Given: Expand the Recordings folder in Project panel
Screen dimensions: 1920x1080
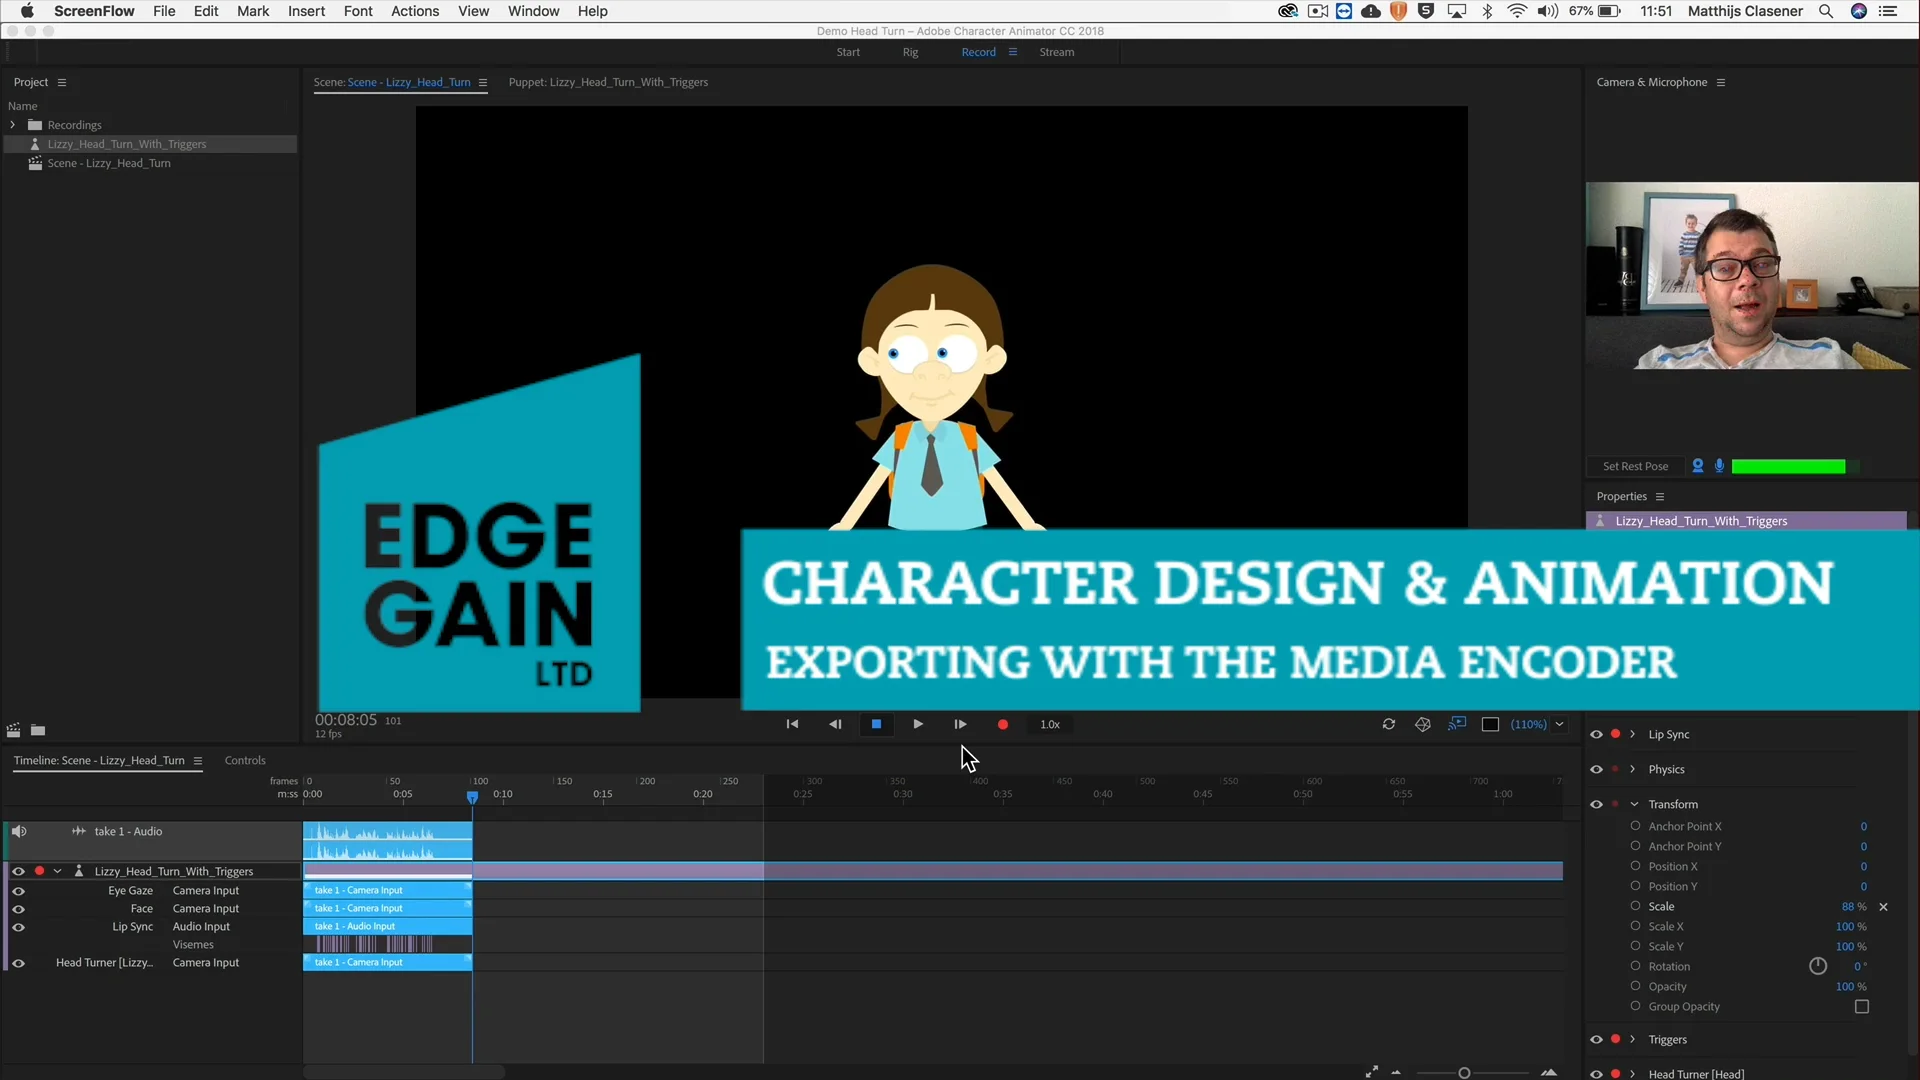Looking at the screenshot, I should pyautogui.click(x=12, y=124).
